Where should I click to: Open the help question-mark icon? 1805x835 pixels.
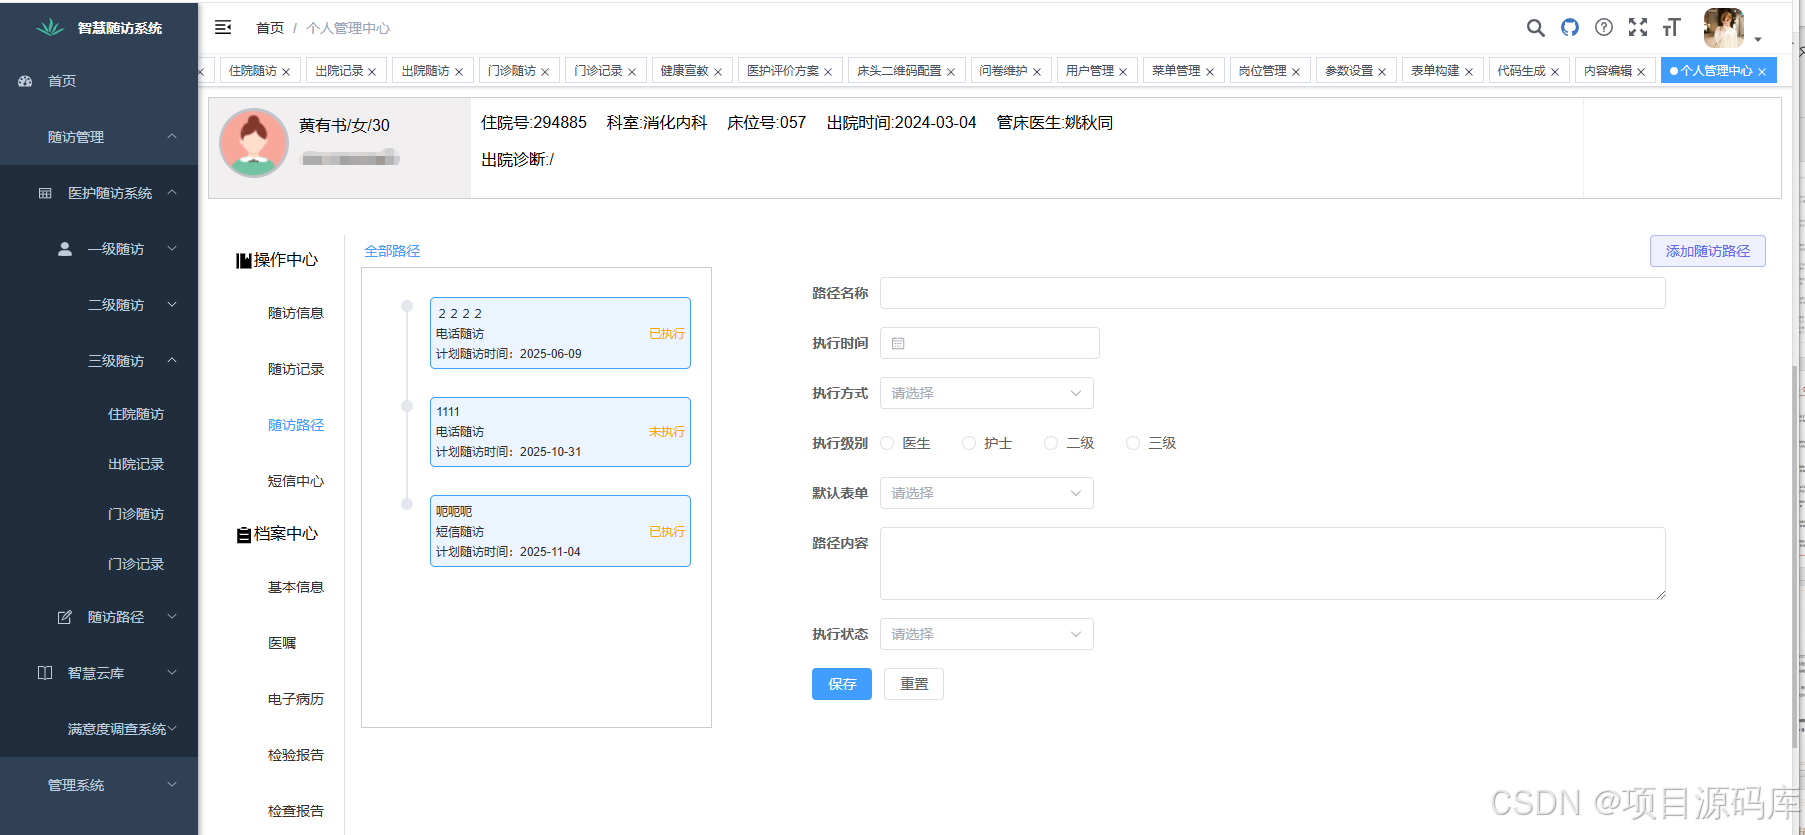[1604, 27]
